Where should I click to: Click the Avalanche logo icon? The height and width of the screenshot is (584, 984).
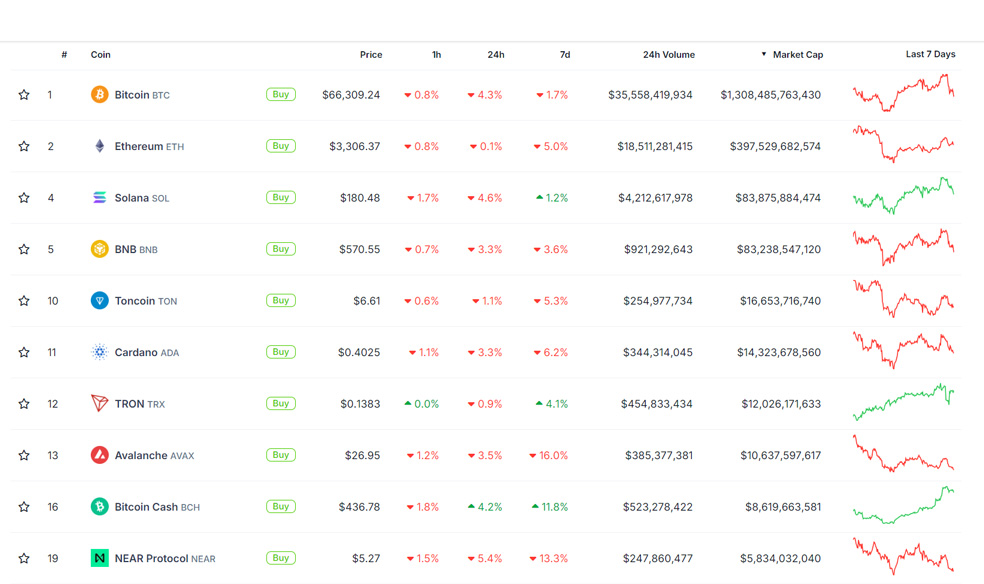tap(99, 455)
